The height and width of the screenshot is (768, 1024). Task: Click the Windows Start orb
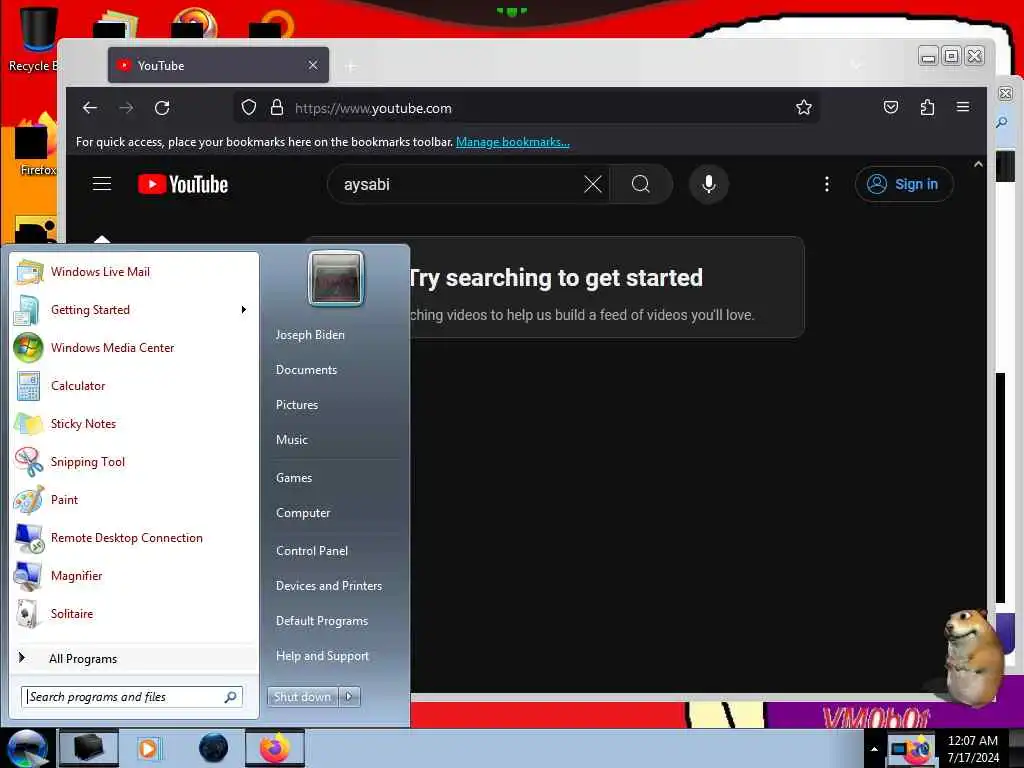point(27,748)
